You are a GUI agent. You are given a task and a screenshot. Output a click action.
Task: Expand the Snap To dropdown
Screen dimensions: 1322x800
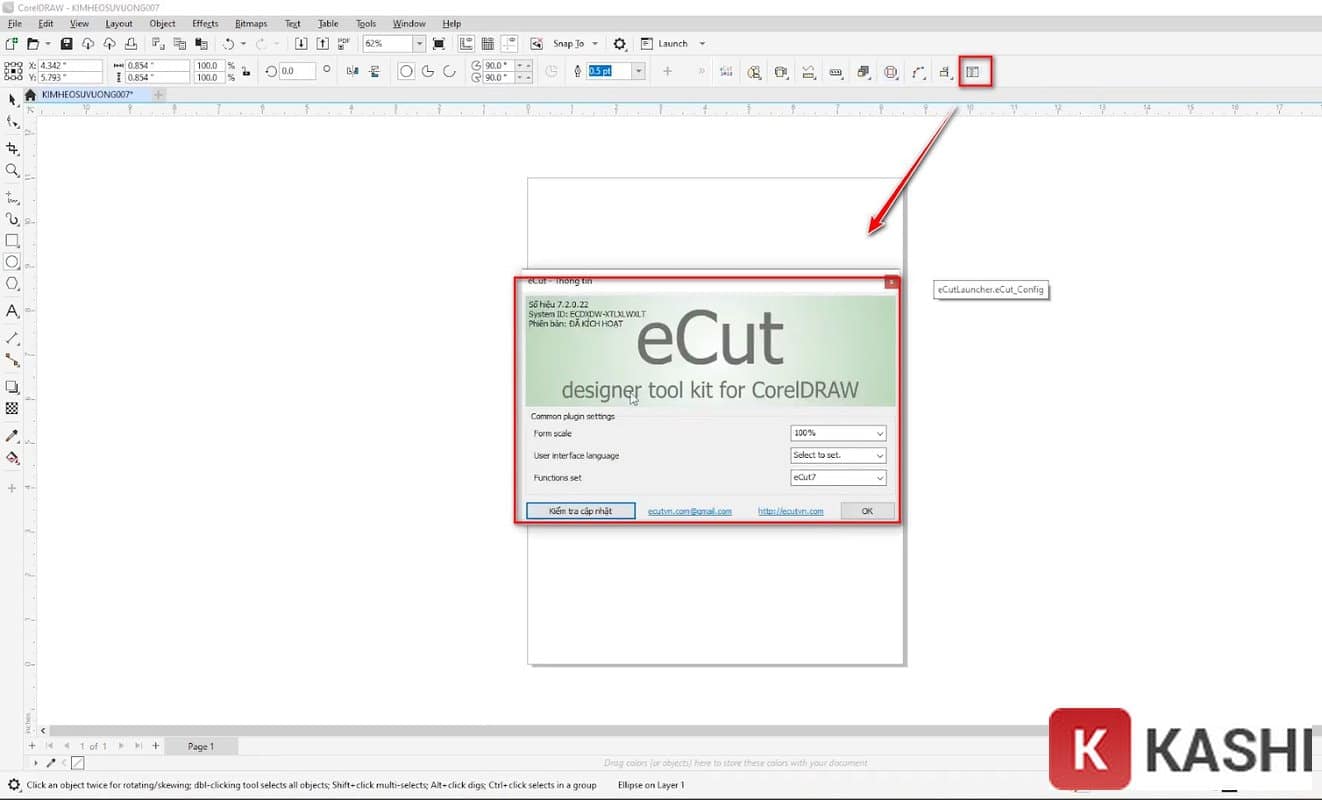pos(595,44)
